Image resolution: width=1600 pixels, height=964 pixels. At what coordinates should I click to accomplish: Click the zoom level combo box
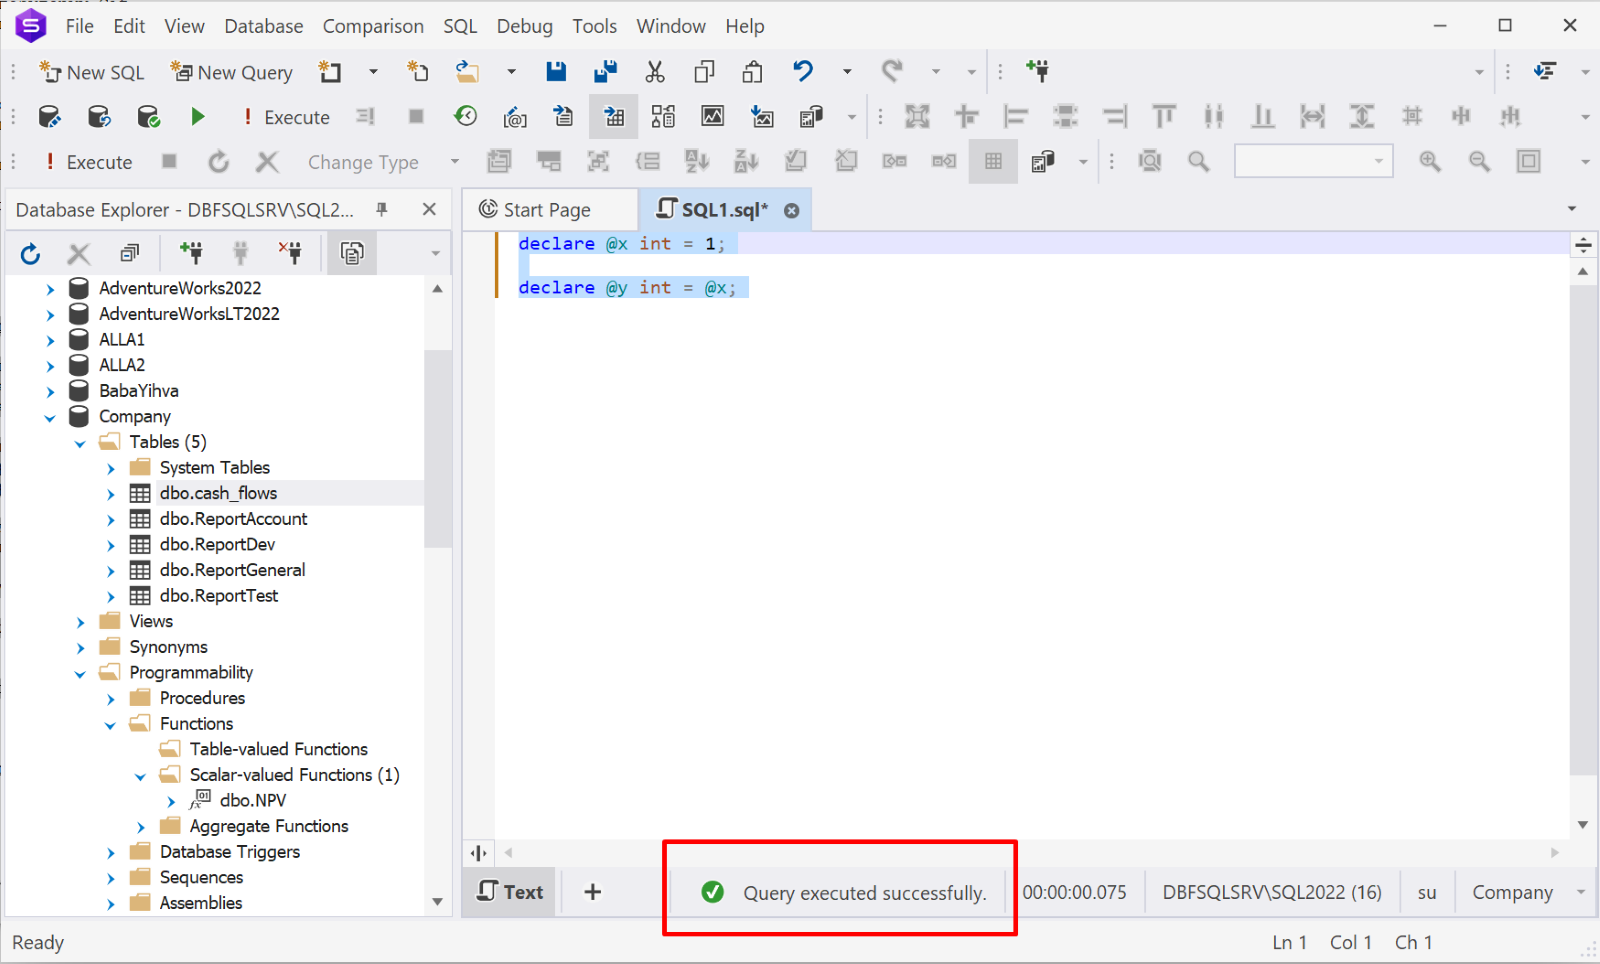pos(1314,161)
